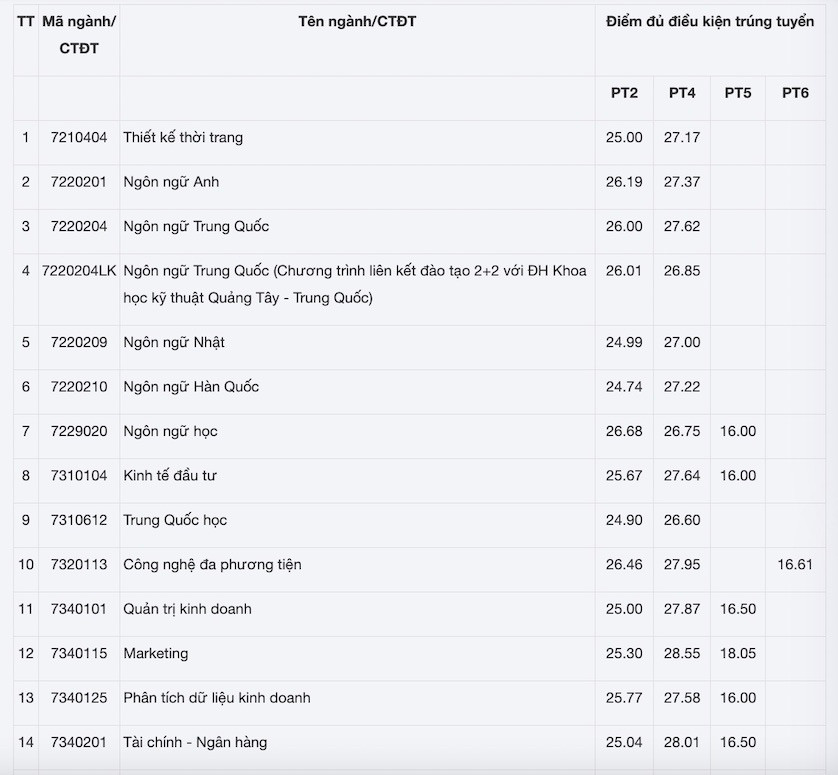The image size is (838, 775).
Task: Click Marketing's PT4 score 28.55
Action: 682,654
